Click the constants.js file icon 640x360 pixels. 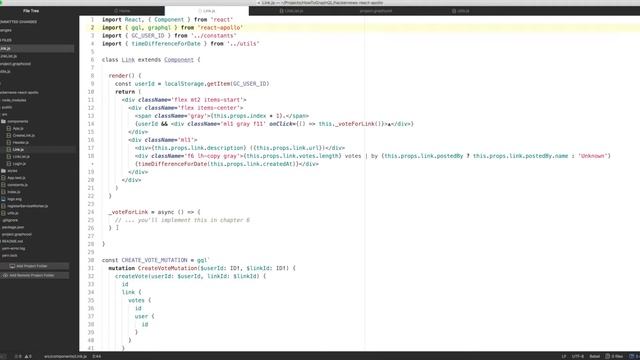pos(4,185)
